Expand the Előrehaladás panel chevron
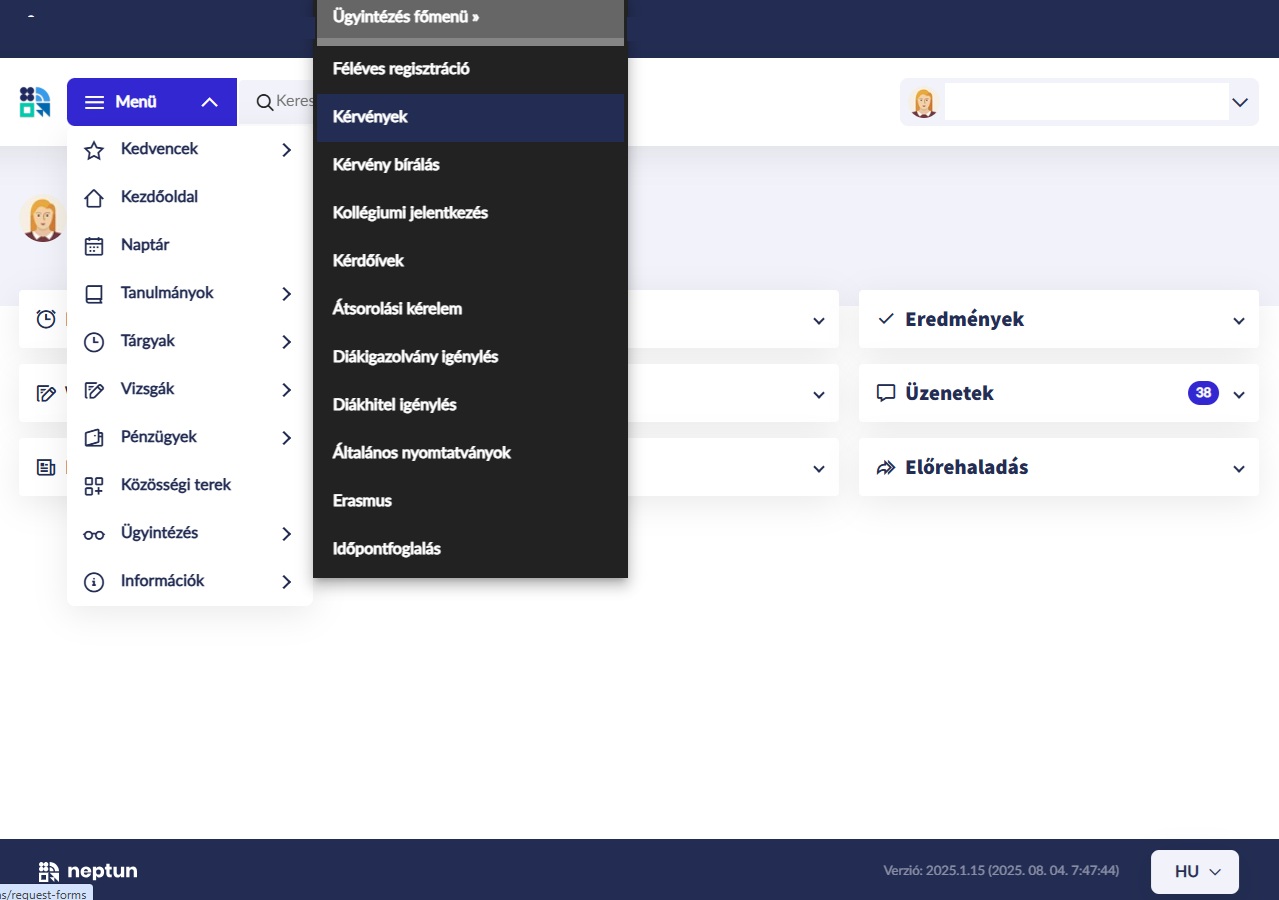The height and width of the screenshot is (900, 1279). (x=1239, y=469)
